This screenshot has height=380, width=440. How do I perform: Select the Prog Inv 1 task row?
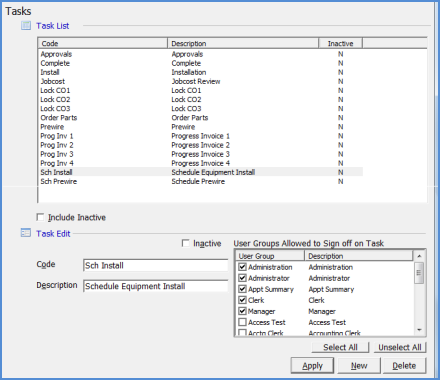pos(201,136)
